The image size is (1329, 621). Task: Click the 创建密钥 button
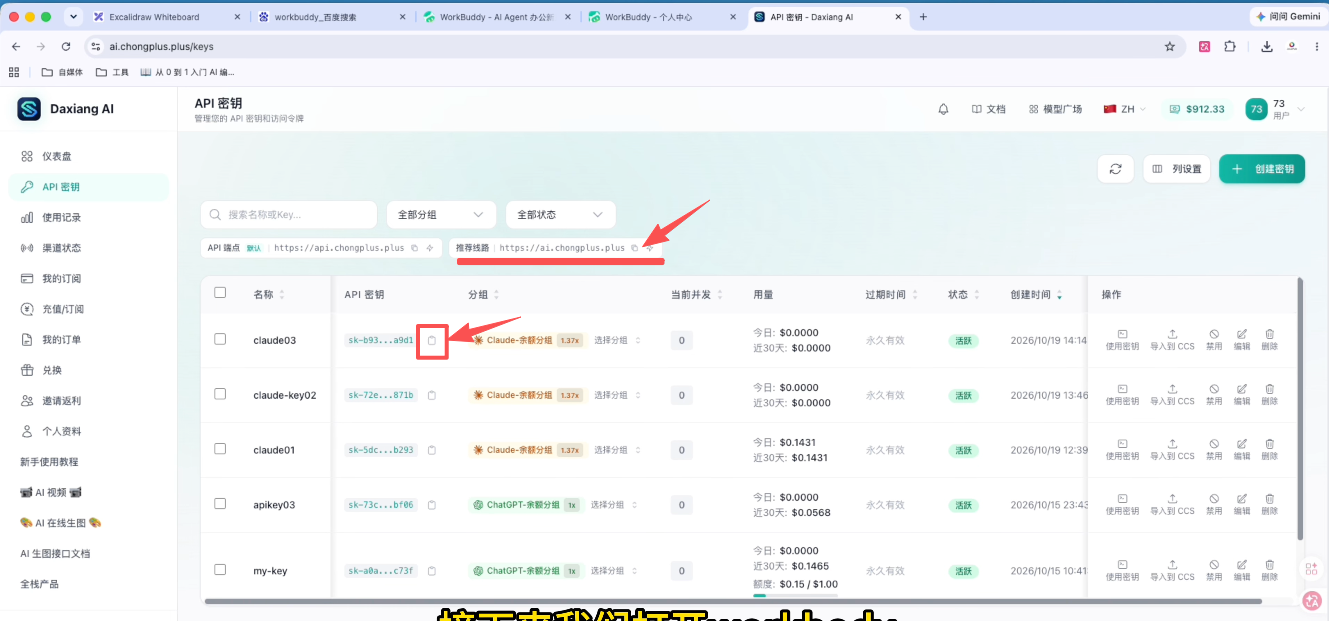(x=1262, y=169)
